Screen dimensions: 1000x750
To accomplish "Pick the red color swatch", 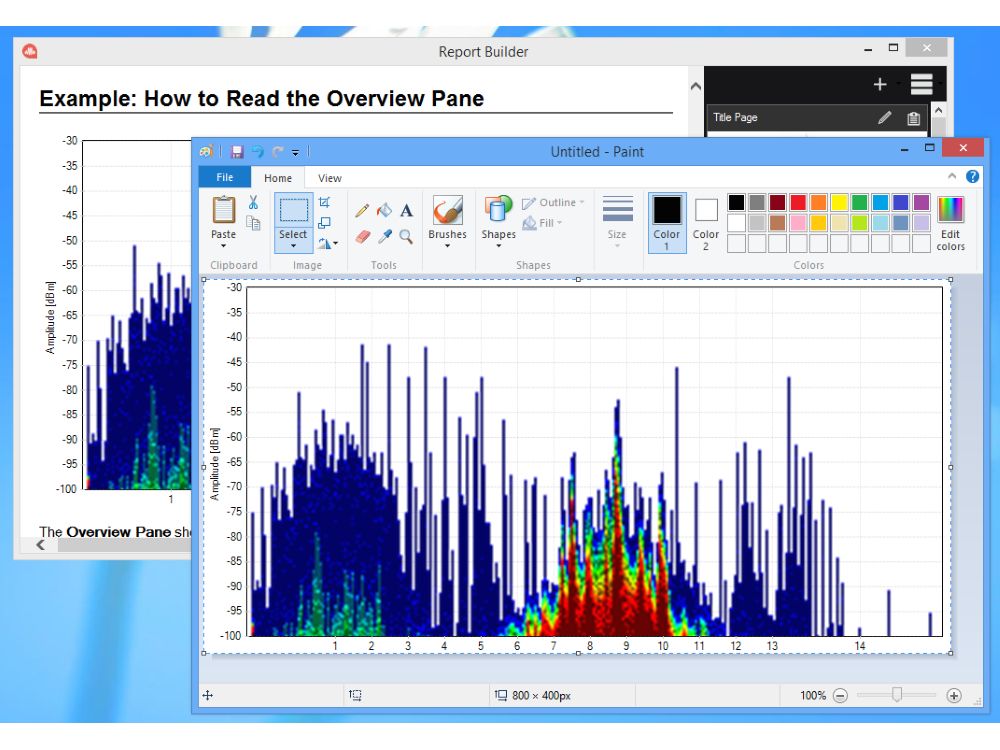I will pyautogui.click(x=798, y=202).
